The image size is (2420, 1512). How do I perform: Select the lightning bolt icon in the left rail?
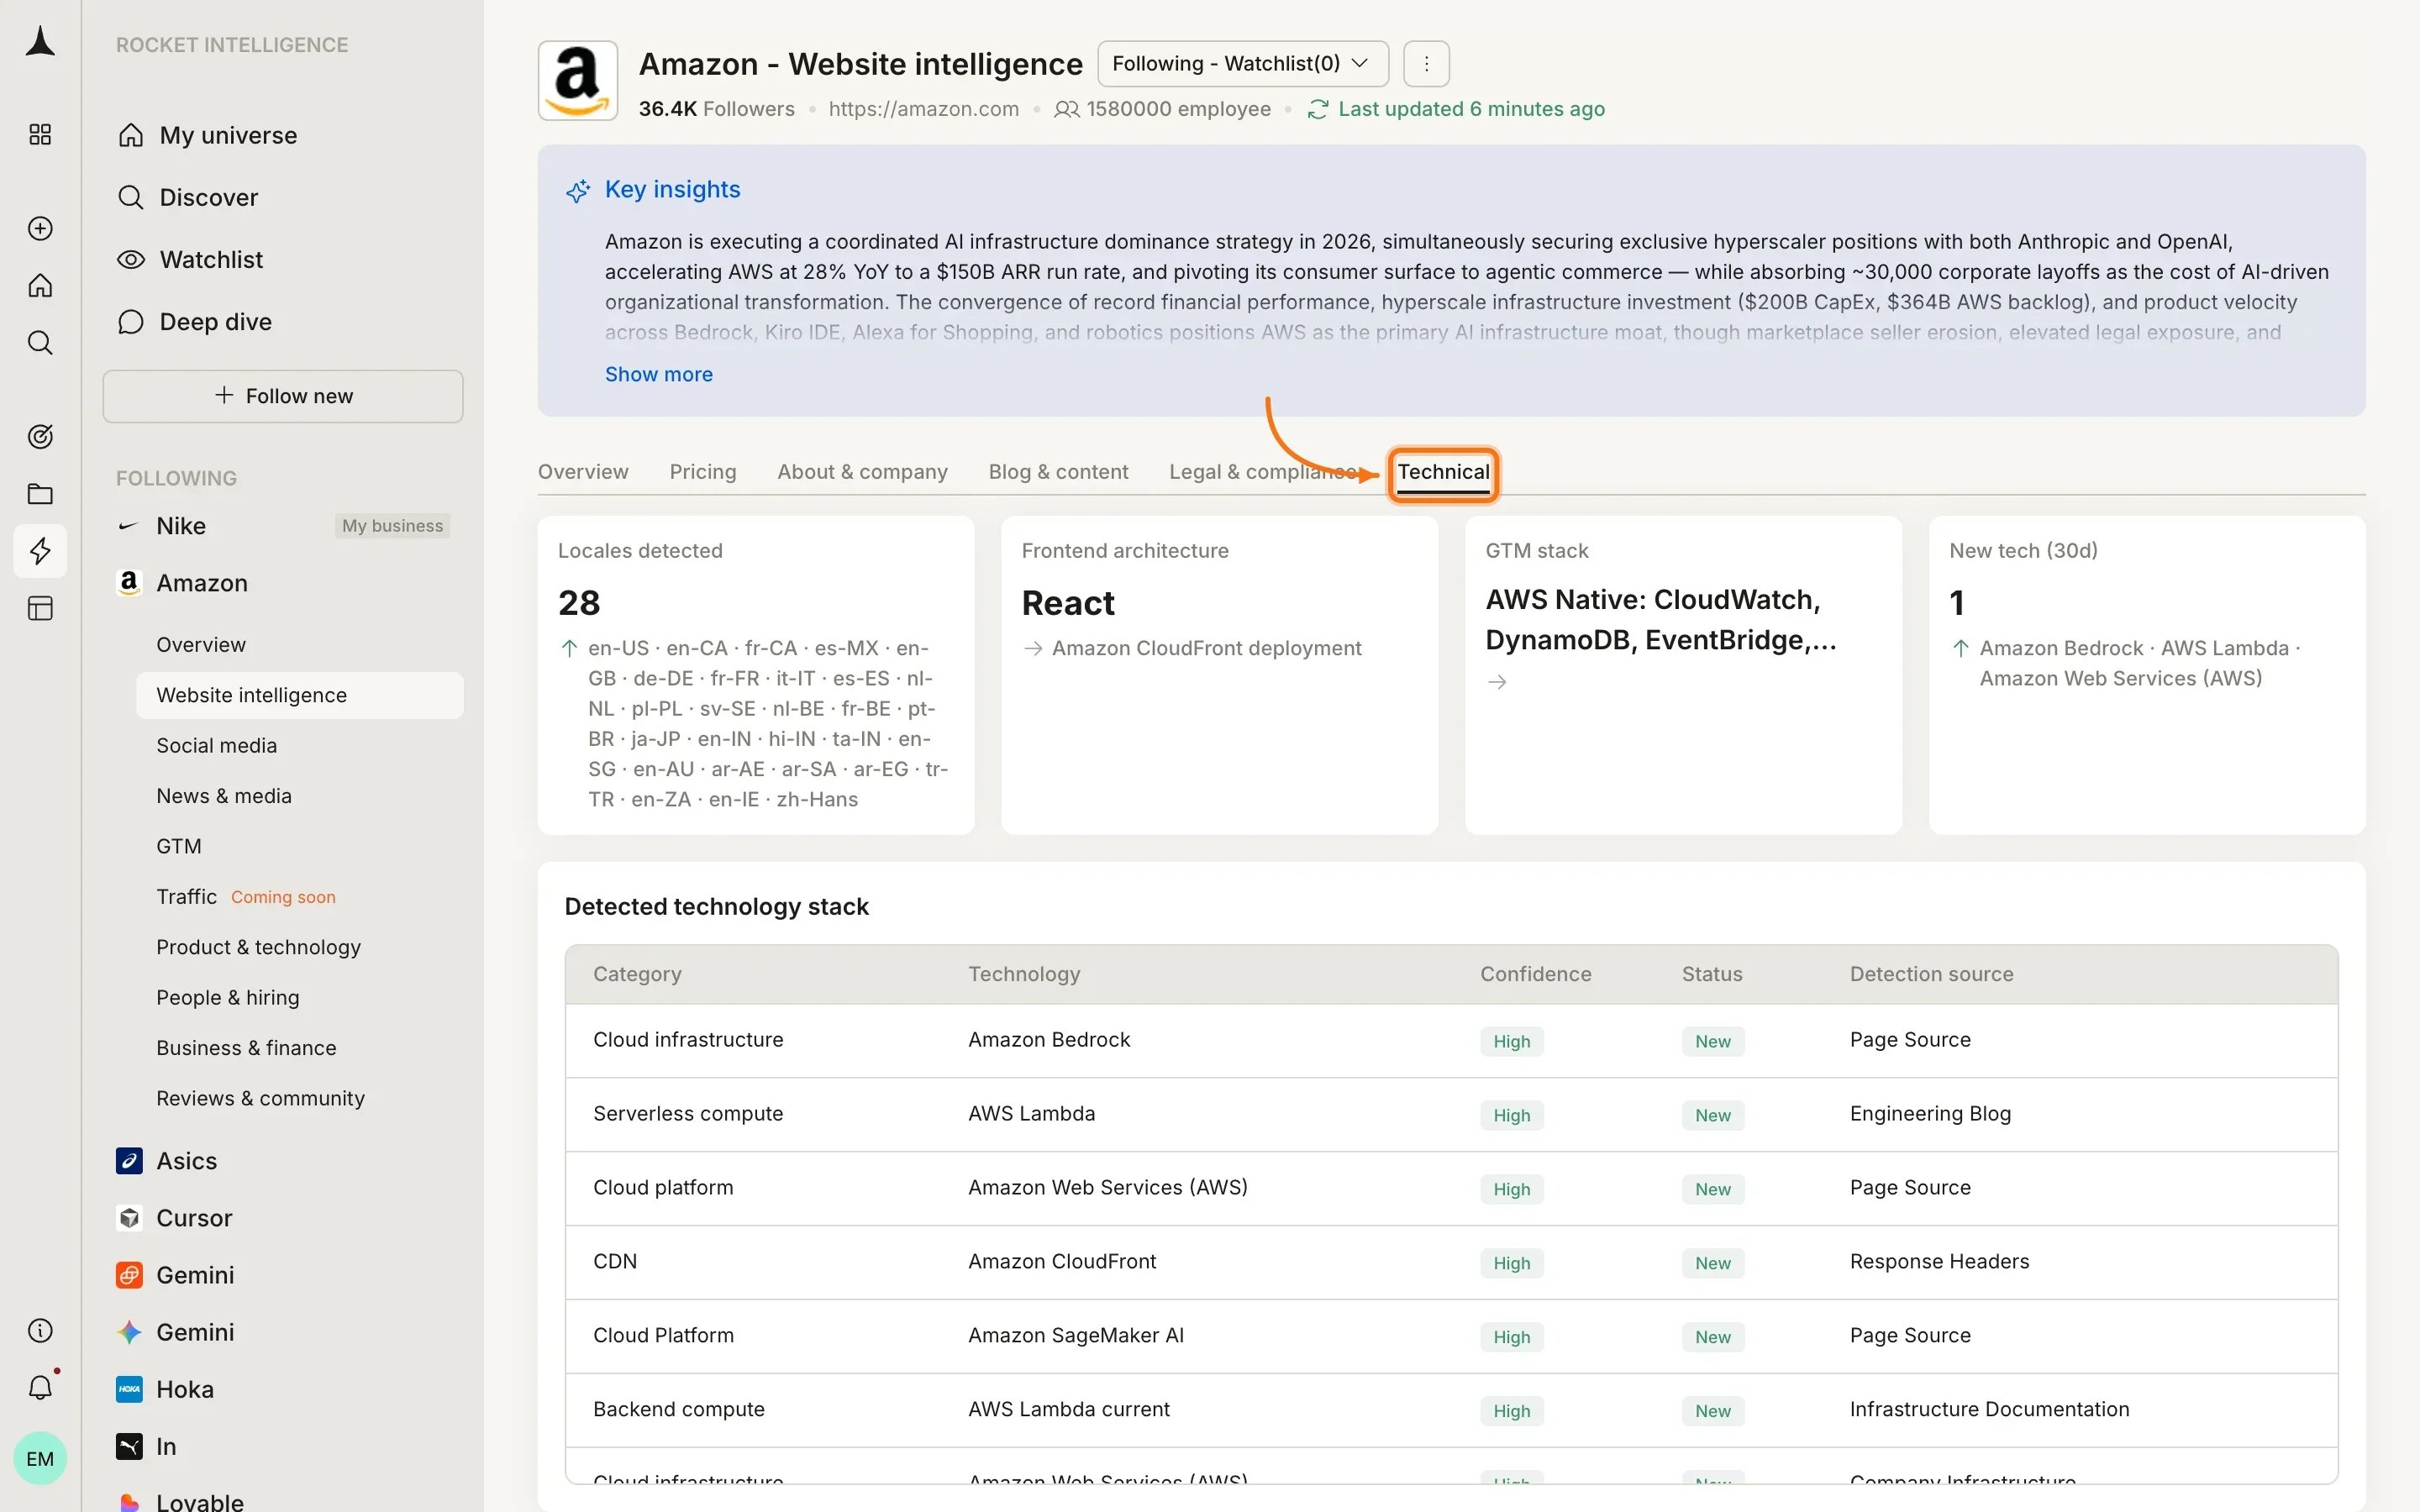[40, 551]
